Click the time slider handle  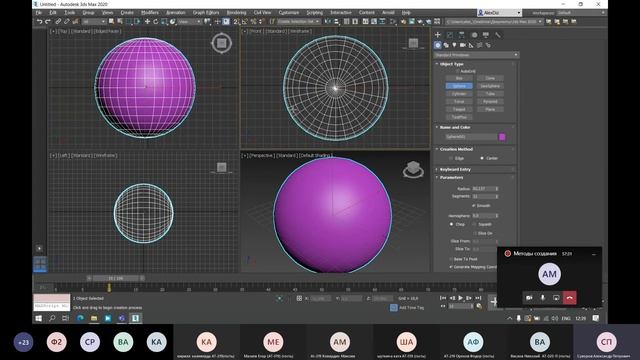[116, 278]
